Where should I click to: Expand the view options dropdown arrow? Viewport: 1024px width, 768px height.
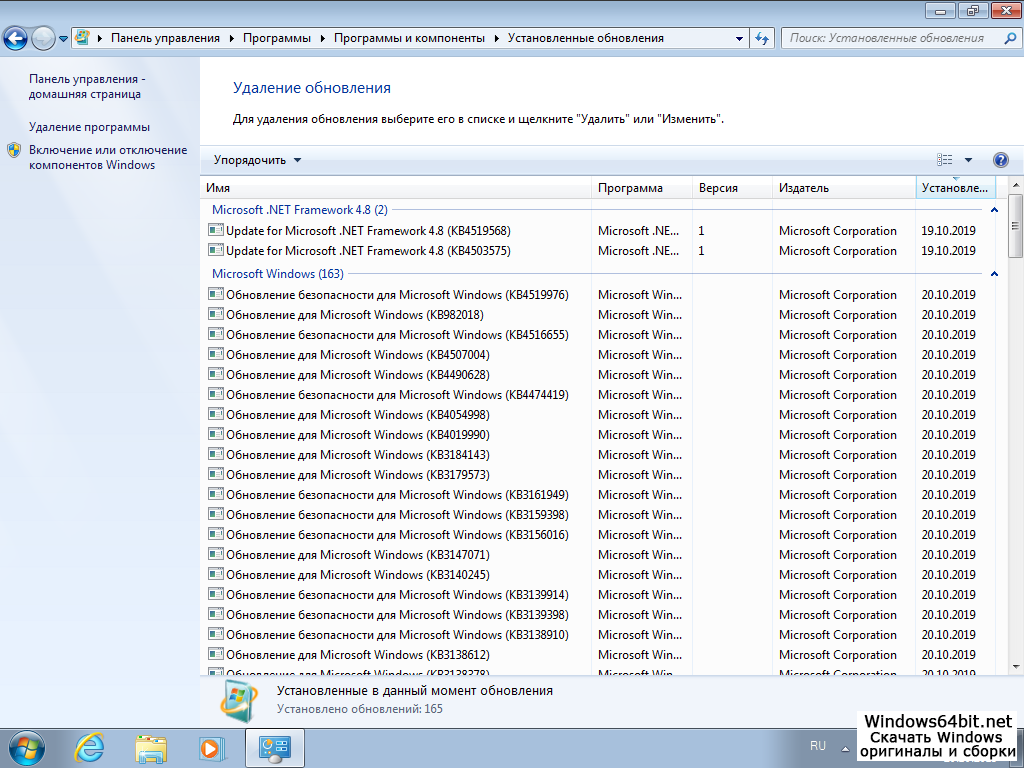coord(968,160)
